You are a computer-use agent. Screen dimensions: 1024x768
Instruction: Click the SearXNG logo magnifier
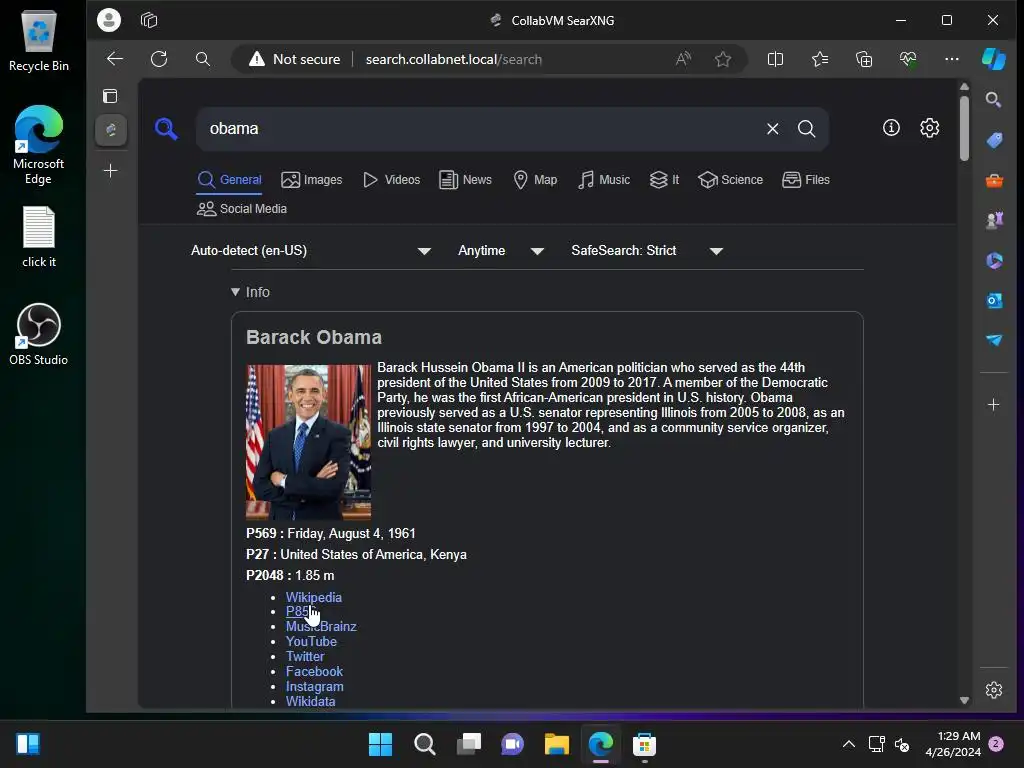click(166, 128)
